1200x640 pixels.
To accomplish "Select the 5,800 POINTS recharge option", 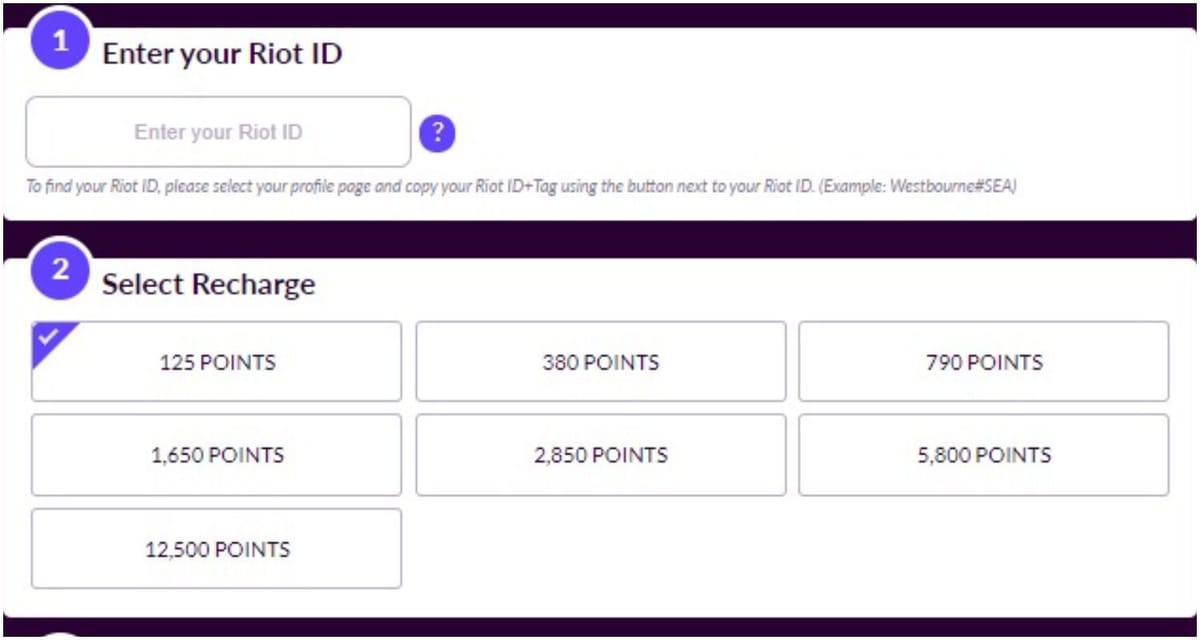I will coord(984,455).
